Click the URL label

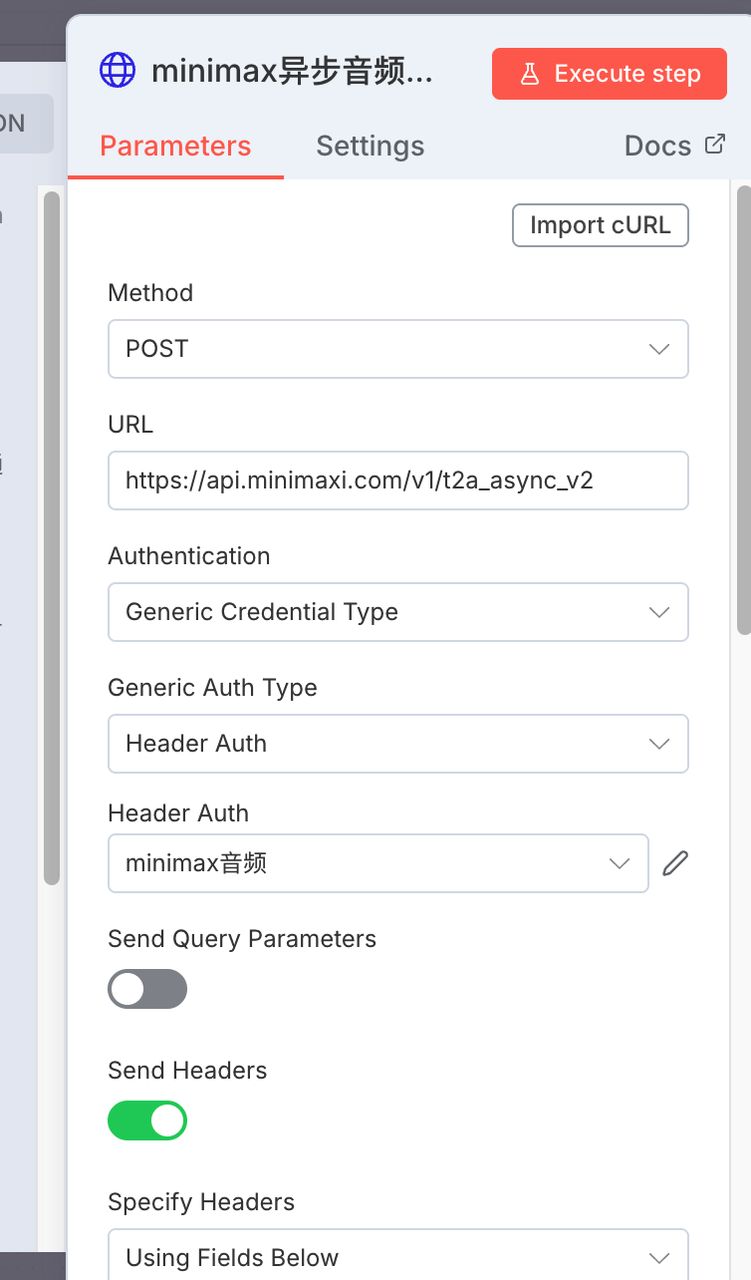coord(130,425)
